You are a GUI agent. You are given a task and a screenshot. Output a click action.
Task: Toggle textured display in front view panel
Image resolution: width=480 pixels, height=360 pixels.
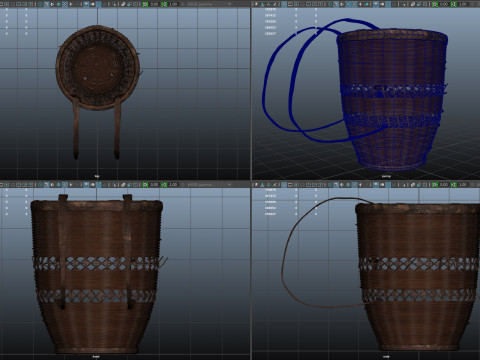point(65,184)
